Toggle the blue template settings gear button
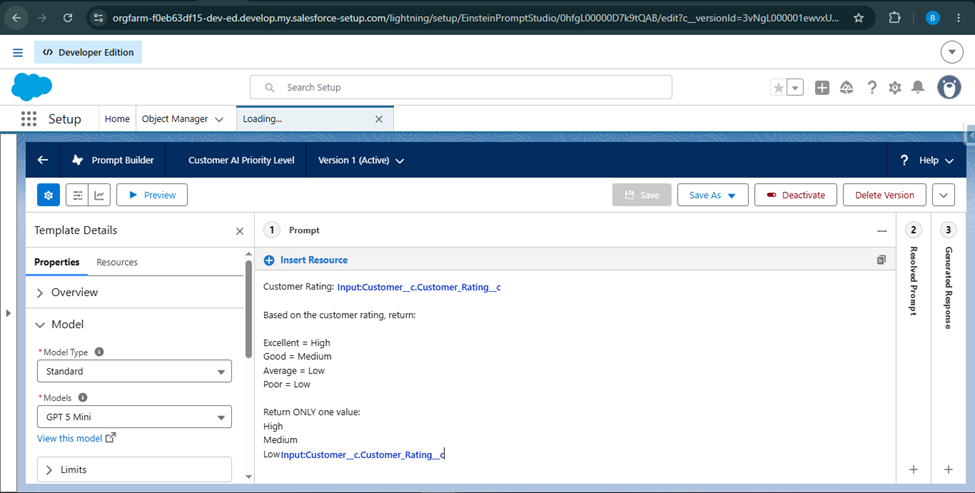Screen dimensions: 975x493 tap(49, 195)
